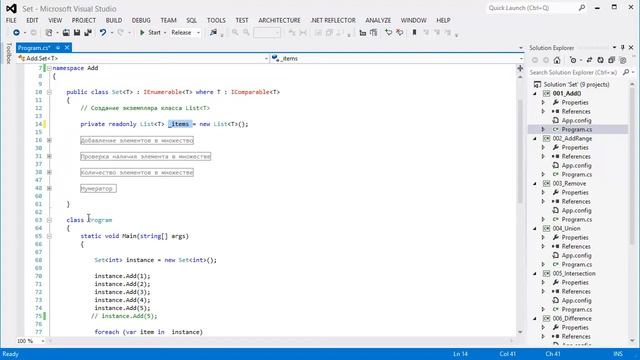Expand collapsed Нумератор region on line 48
Viewport: 640px width, 360px height.
click(x=49, y=189)
